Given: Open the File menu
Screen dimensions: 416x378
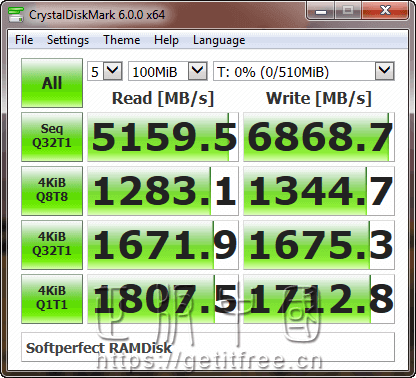Looking at the screenshot, I should point(24,40).
